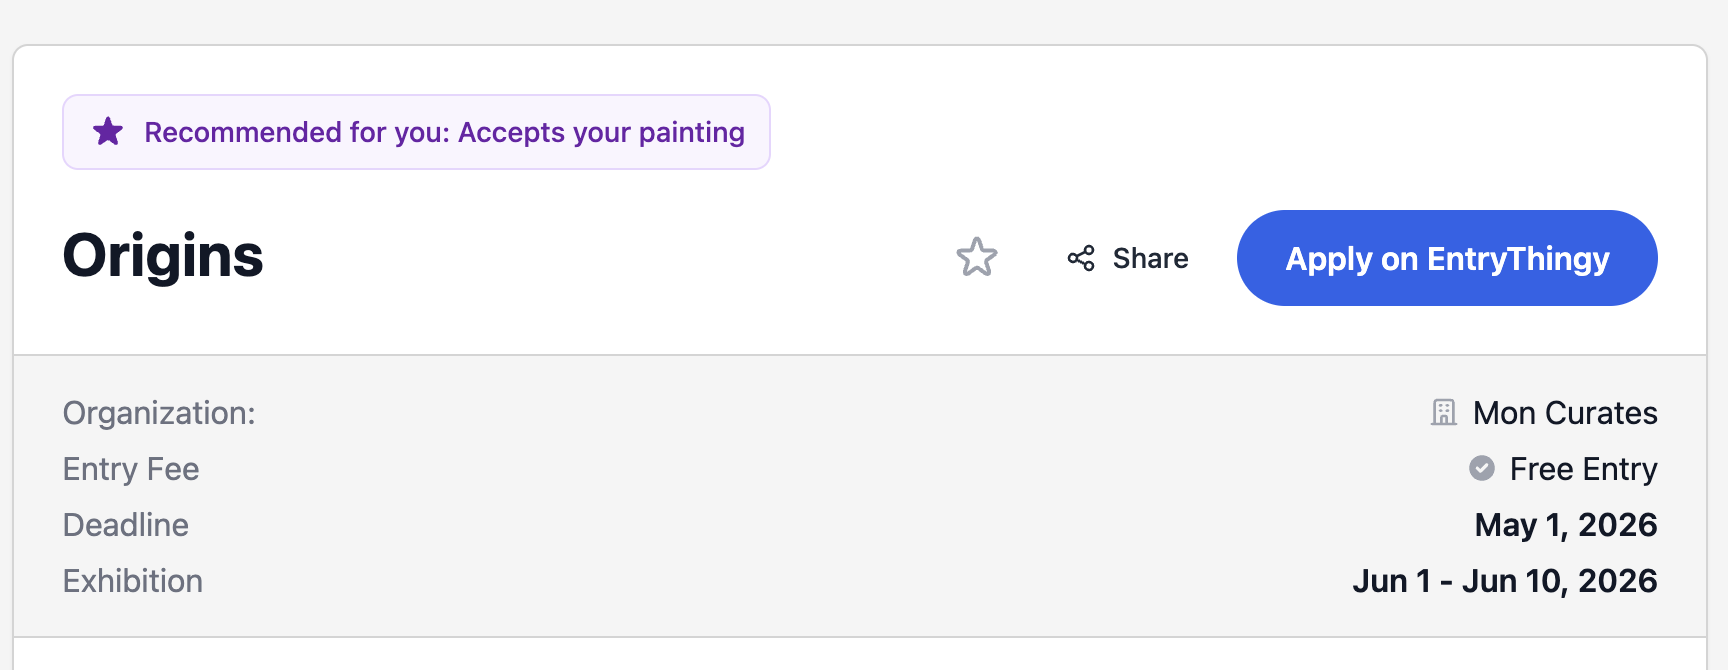
Task: Click the building icon beside Mon Curates
Action: tap(1444, 412)
